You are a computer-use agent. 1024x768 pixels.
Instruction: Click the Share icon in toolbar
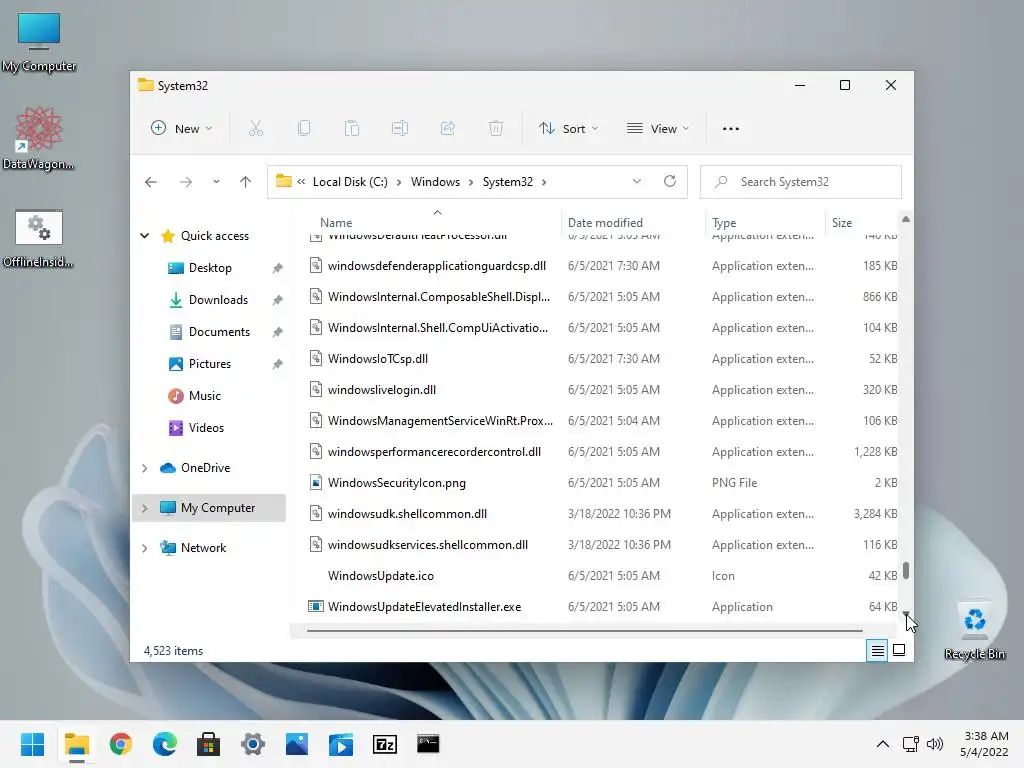(448, 129)
